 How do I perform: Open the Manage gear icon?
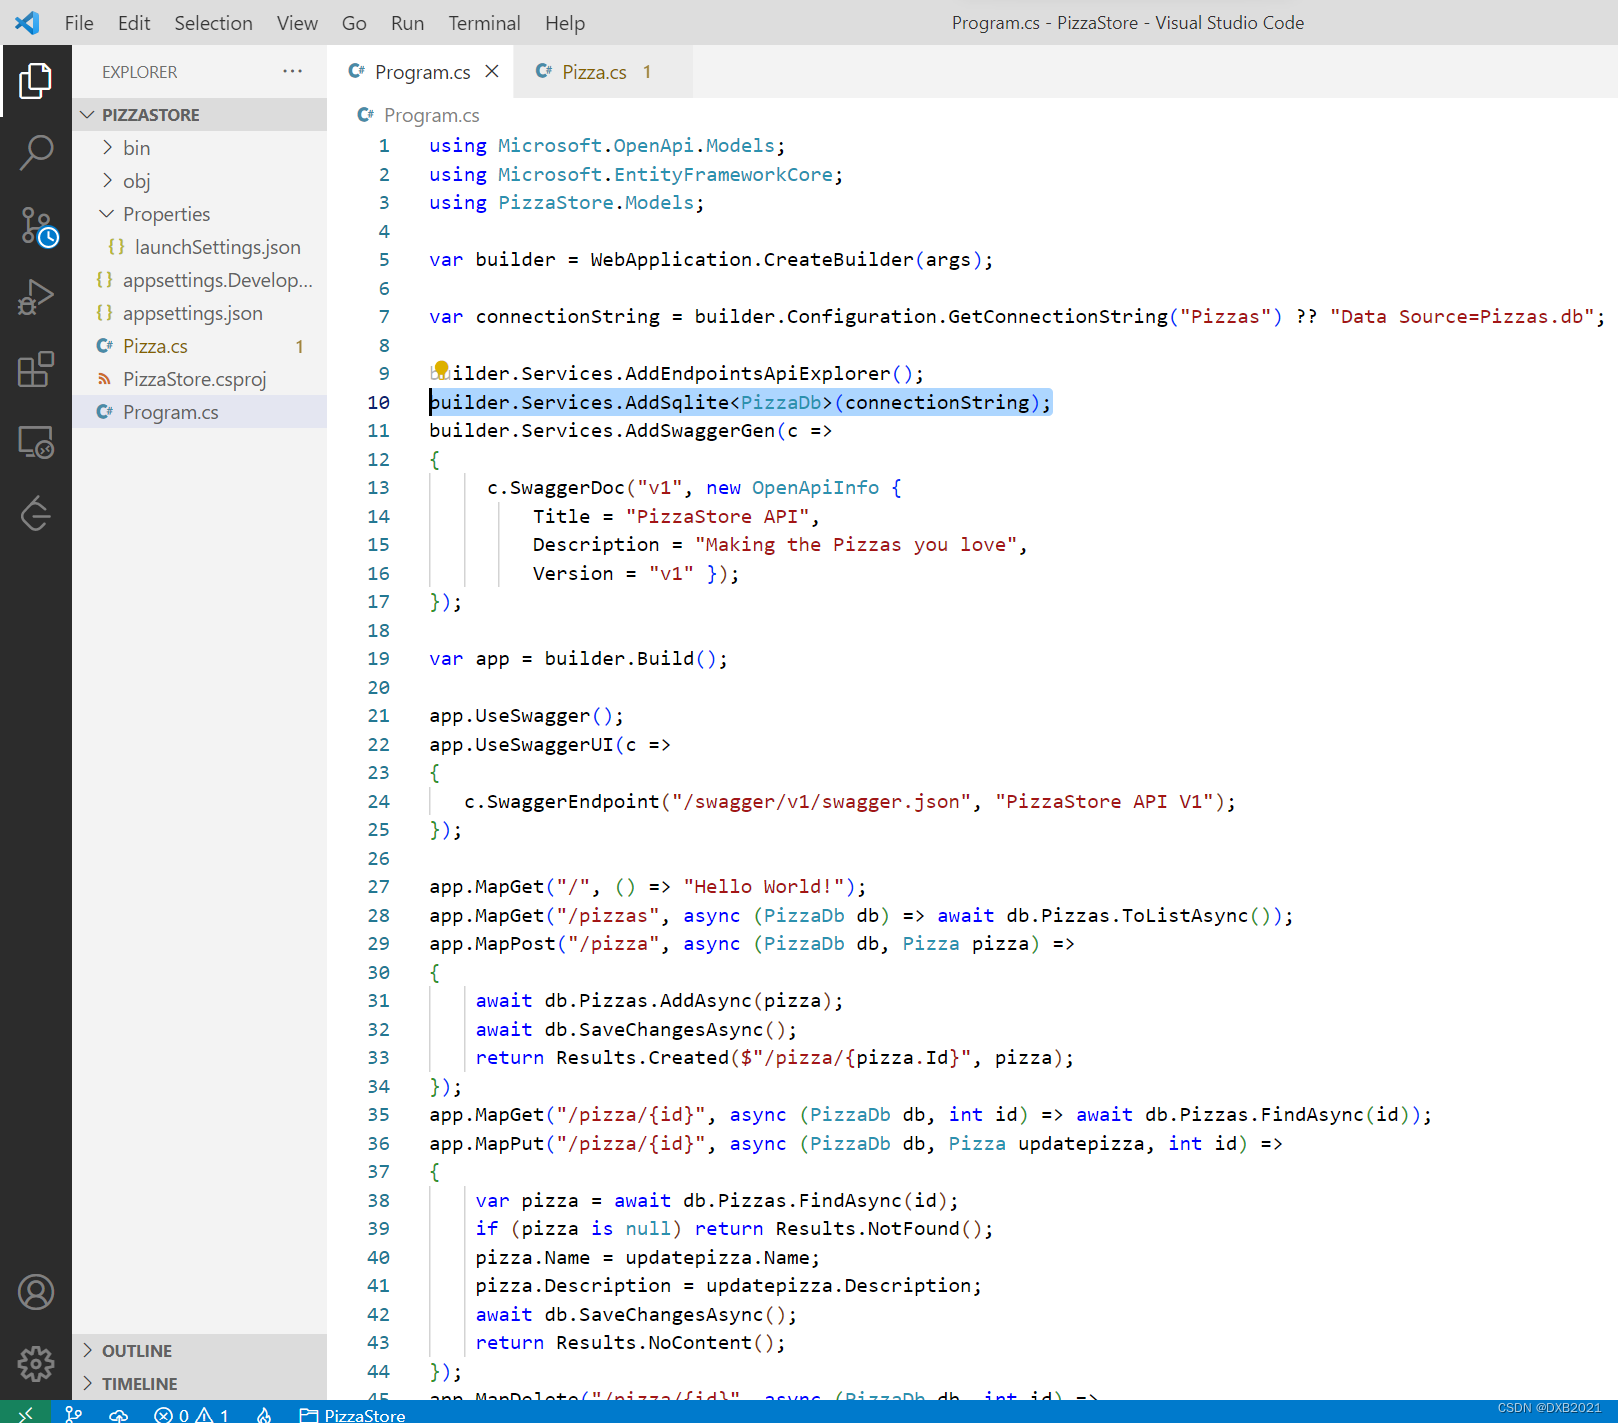[x=36, y=1363]
